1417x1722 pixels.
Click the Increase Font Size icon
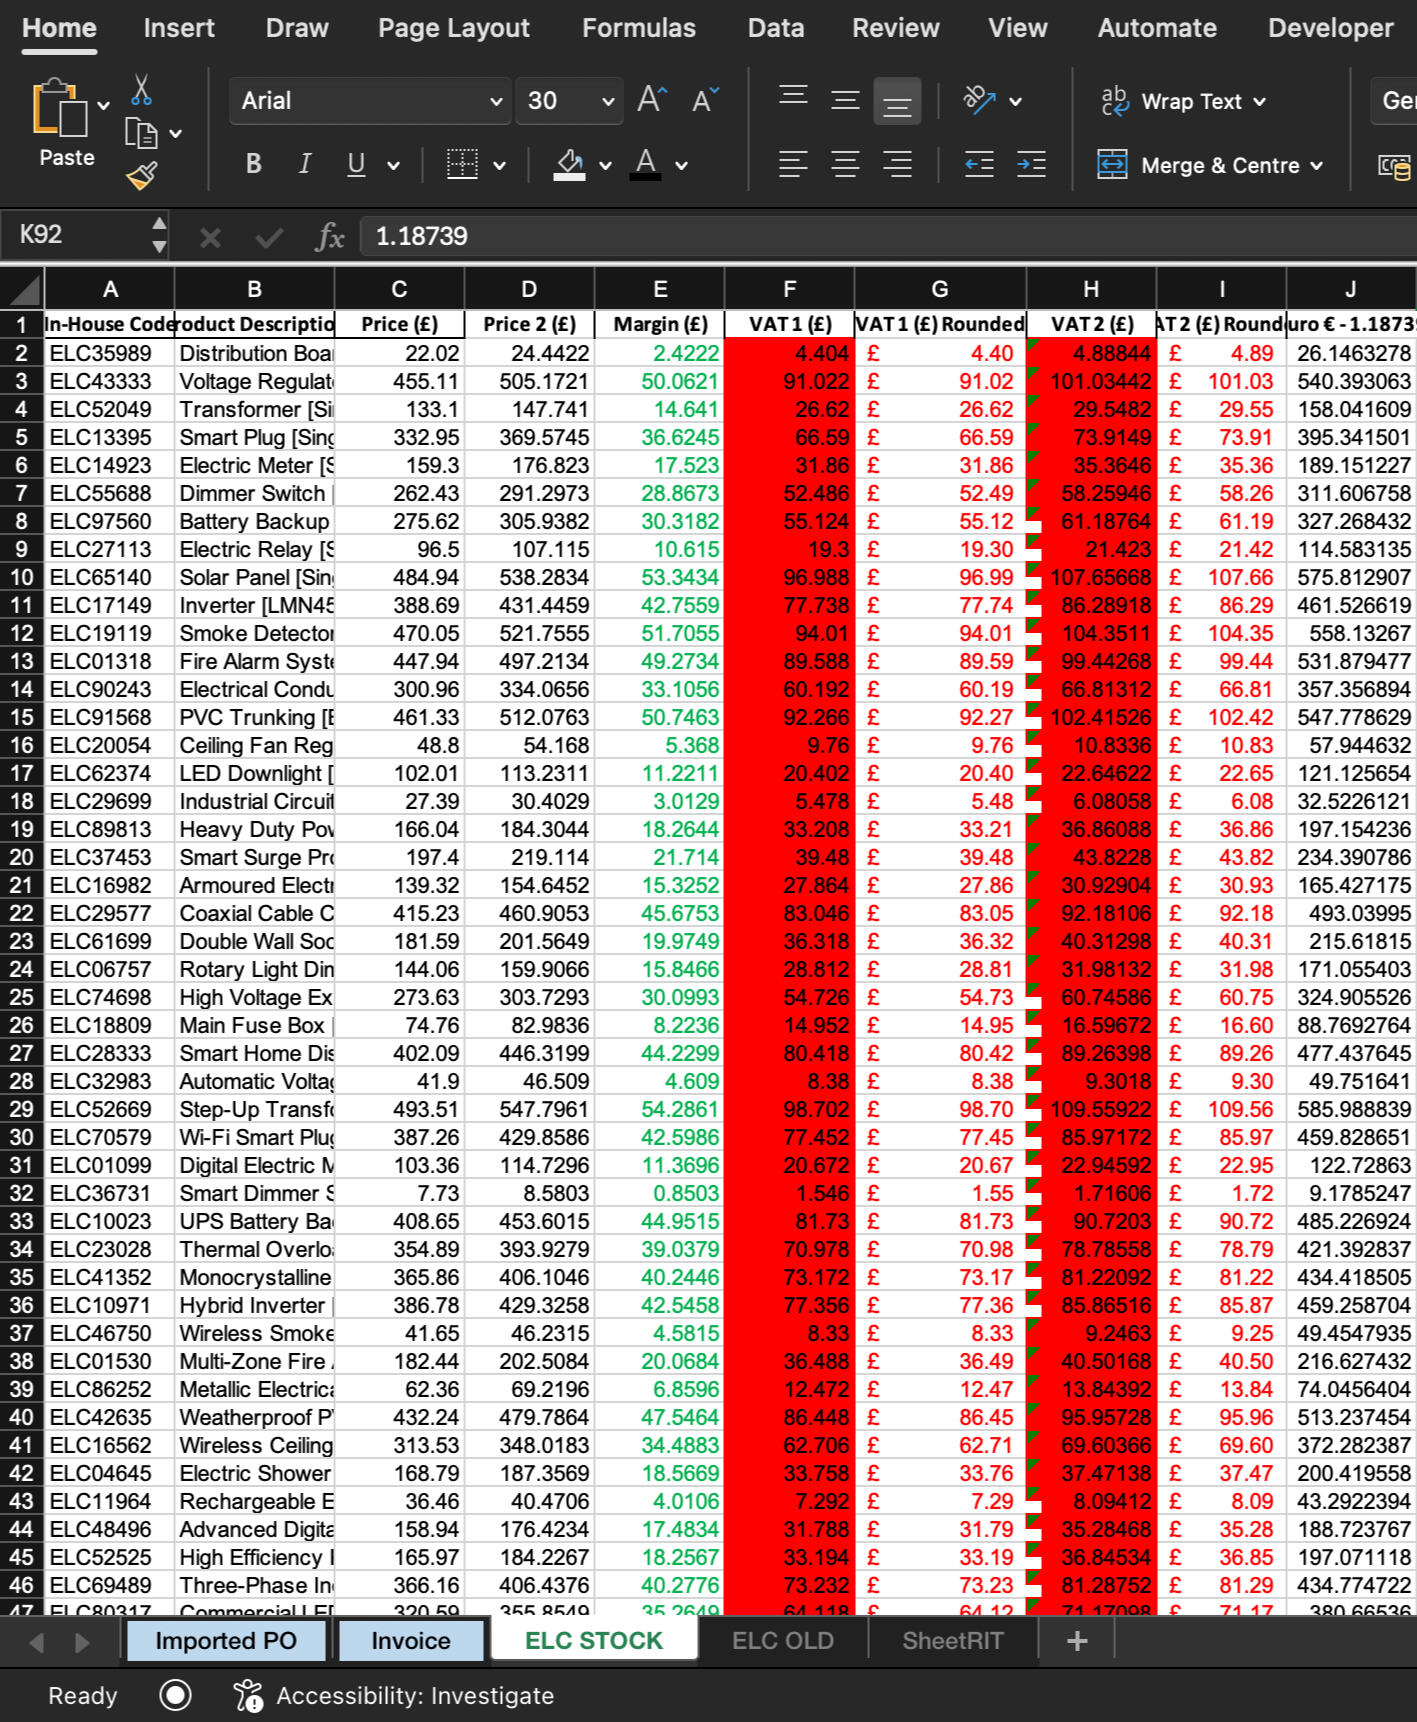(652, 100)
